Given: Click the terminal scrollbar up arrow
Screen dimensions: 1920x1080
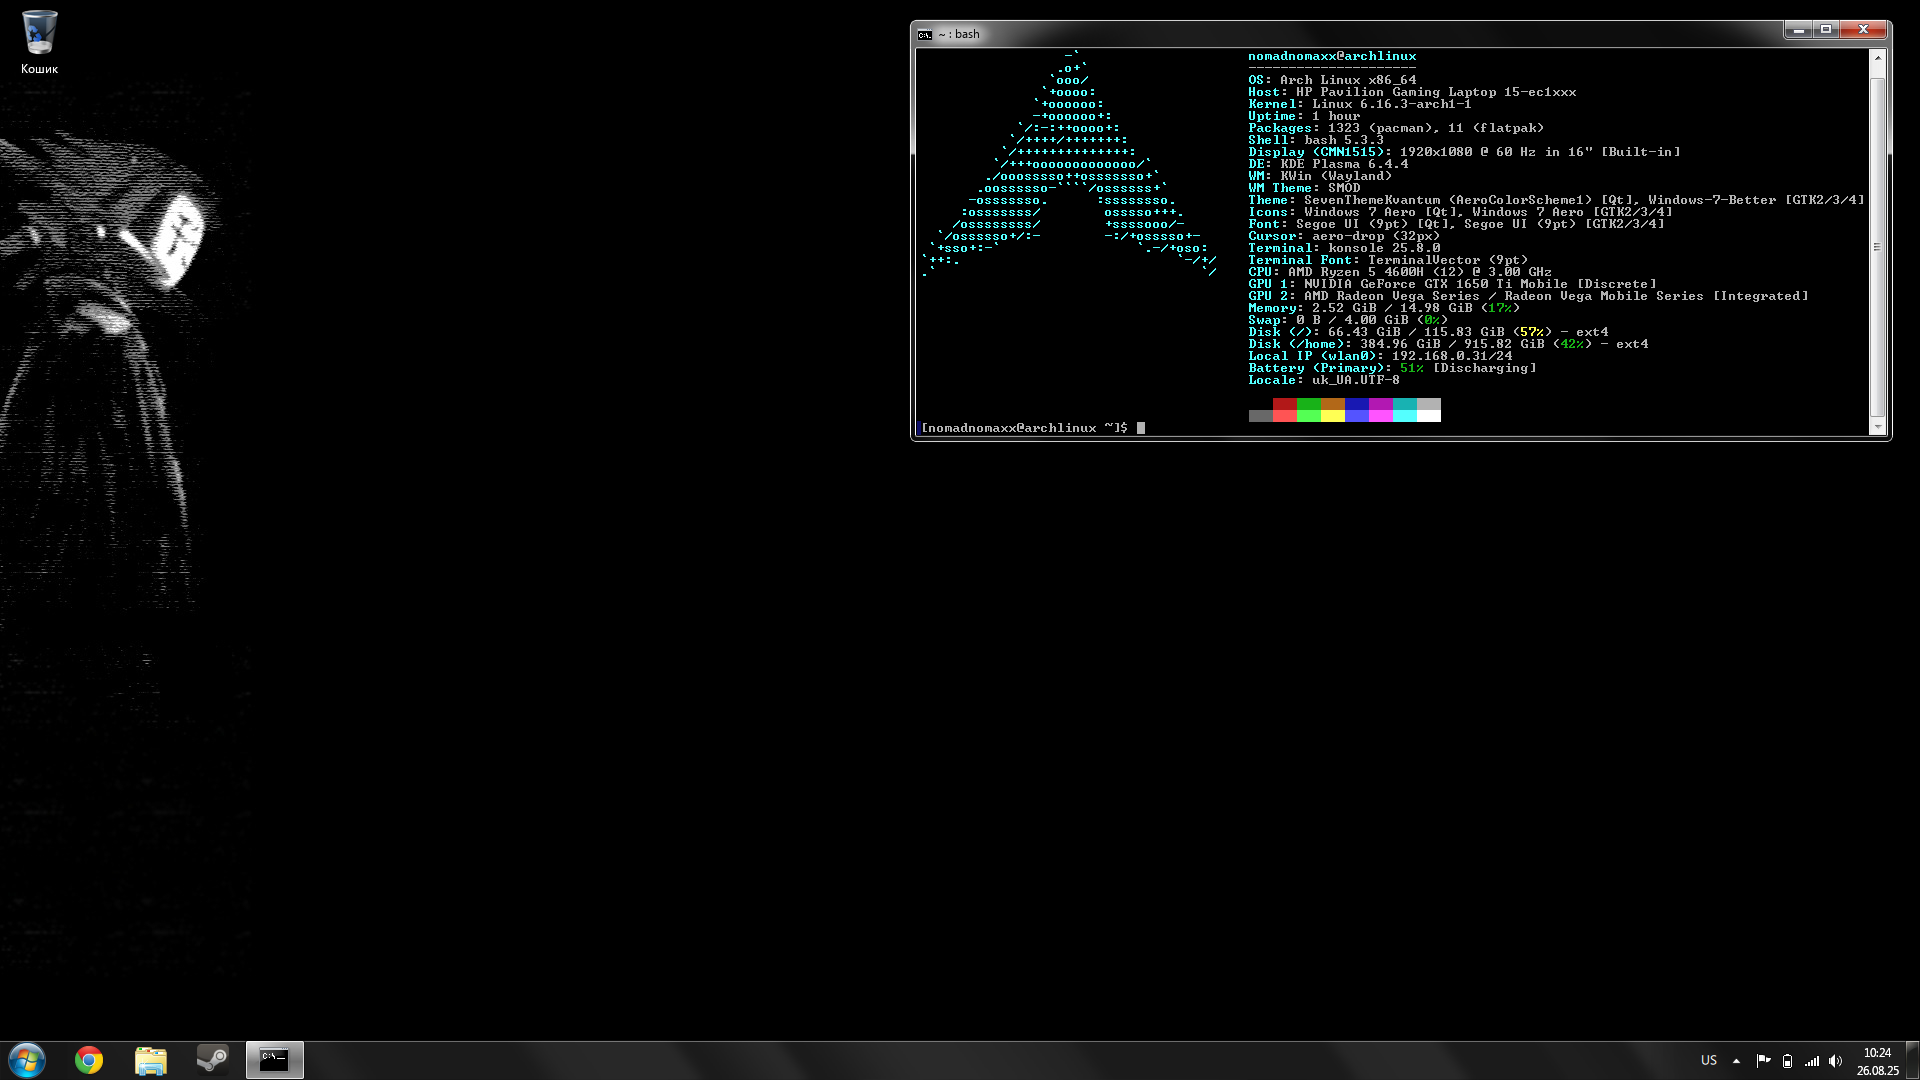Looking at the screenshot, I should pyautogui.click(x=1877, y=58).
